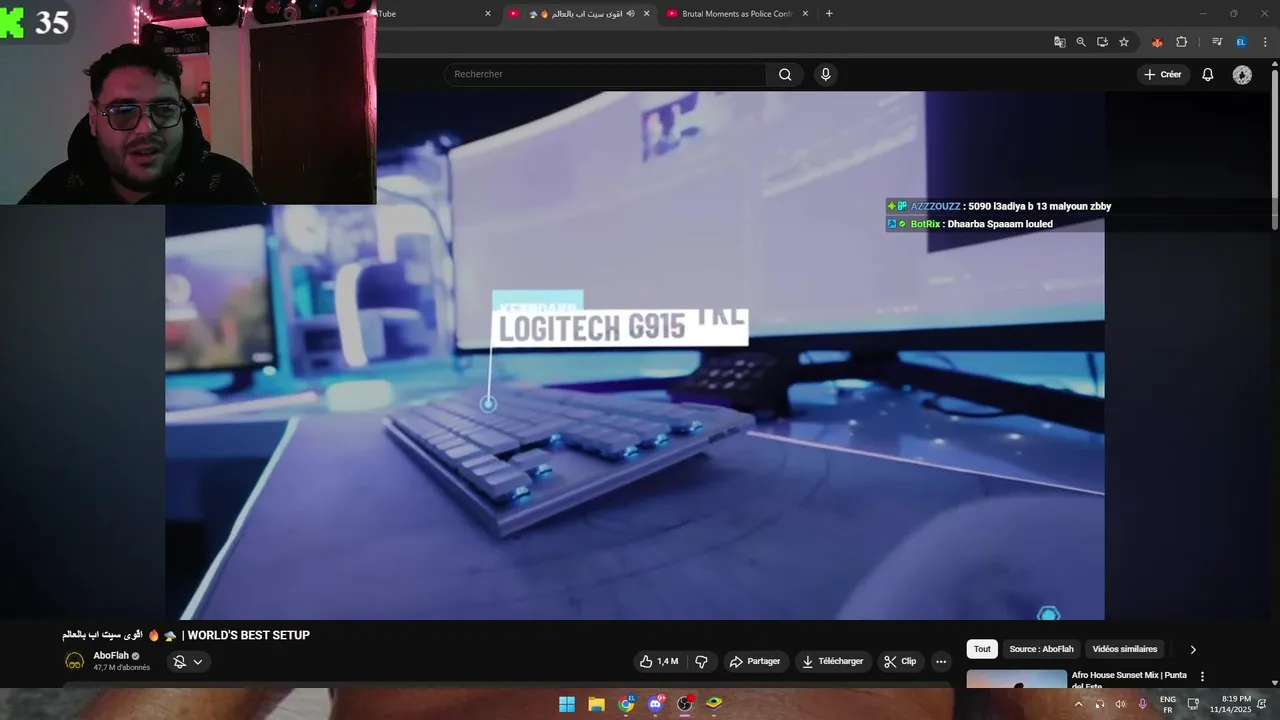Viewport: 1280px width, 720px height.
Task: Switch to the Arabic-titled playing tab
Action: (579, 14)
